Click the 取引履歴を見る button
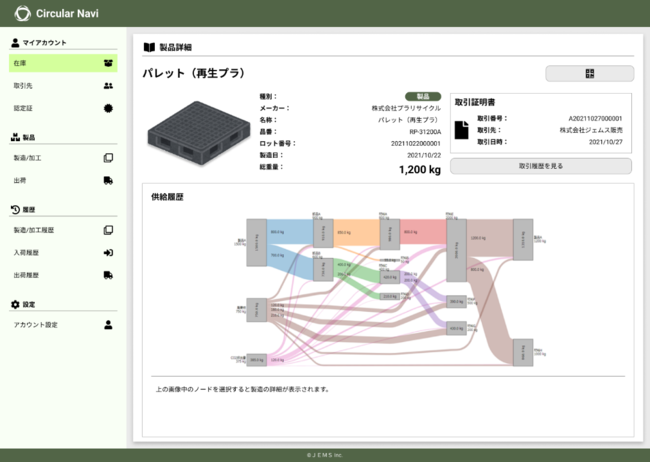The height and width of the screenshot is (463, 650). click(540, 166)
